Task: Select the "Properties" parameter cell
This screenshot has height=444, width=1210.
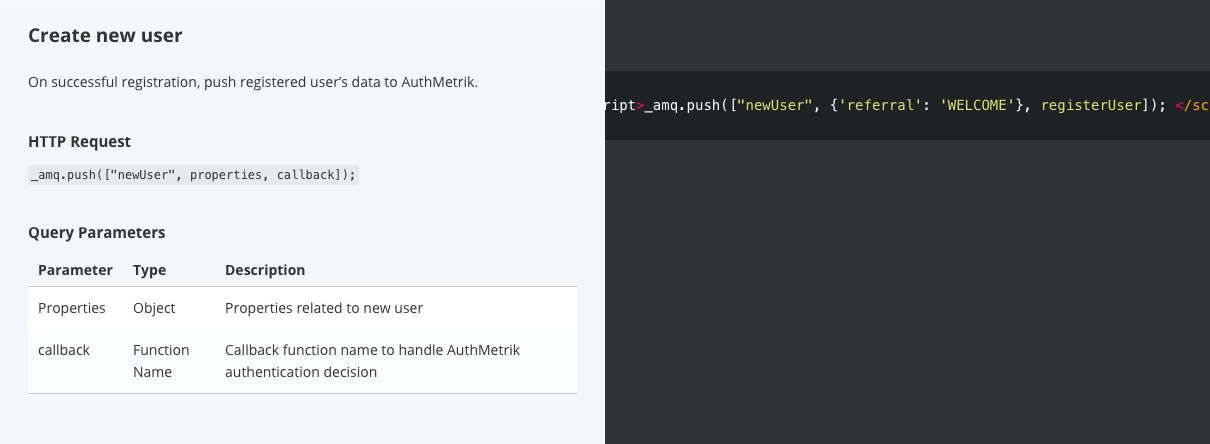Action: [72, 308]
